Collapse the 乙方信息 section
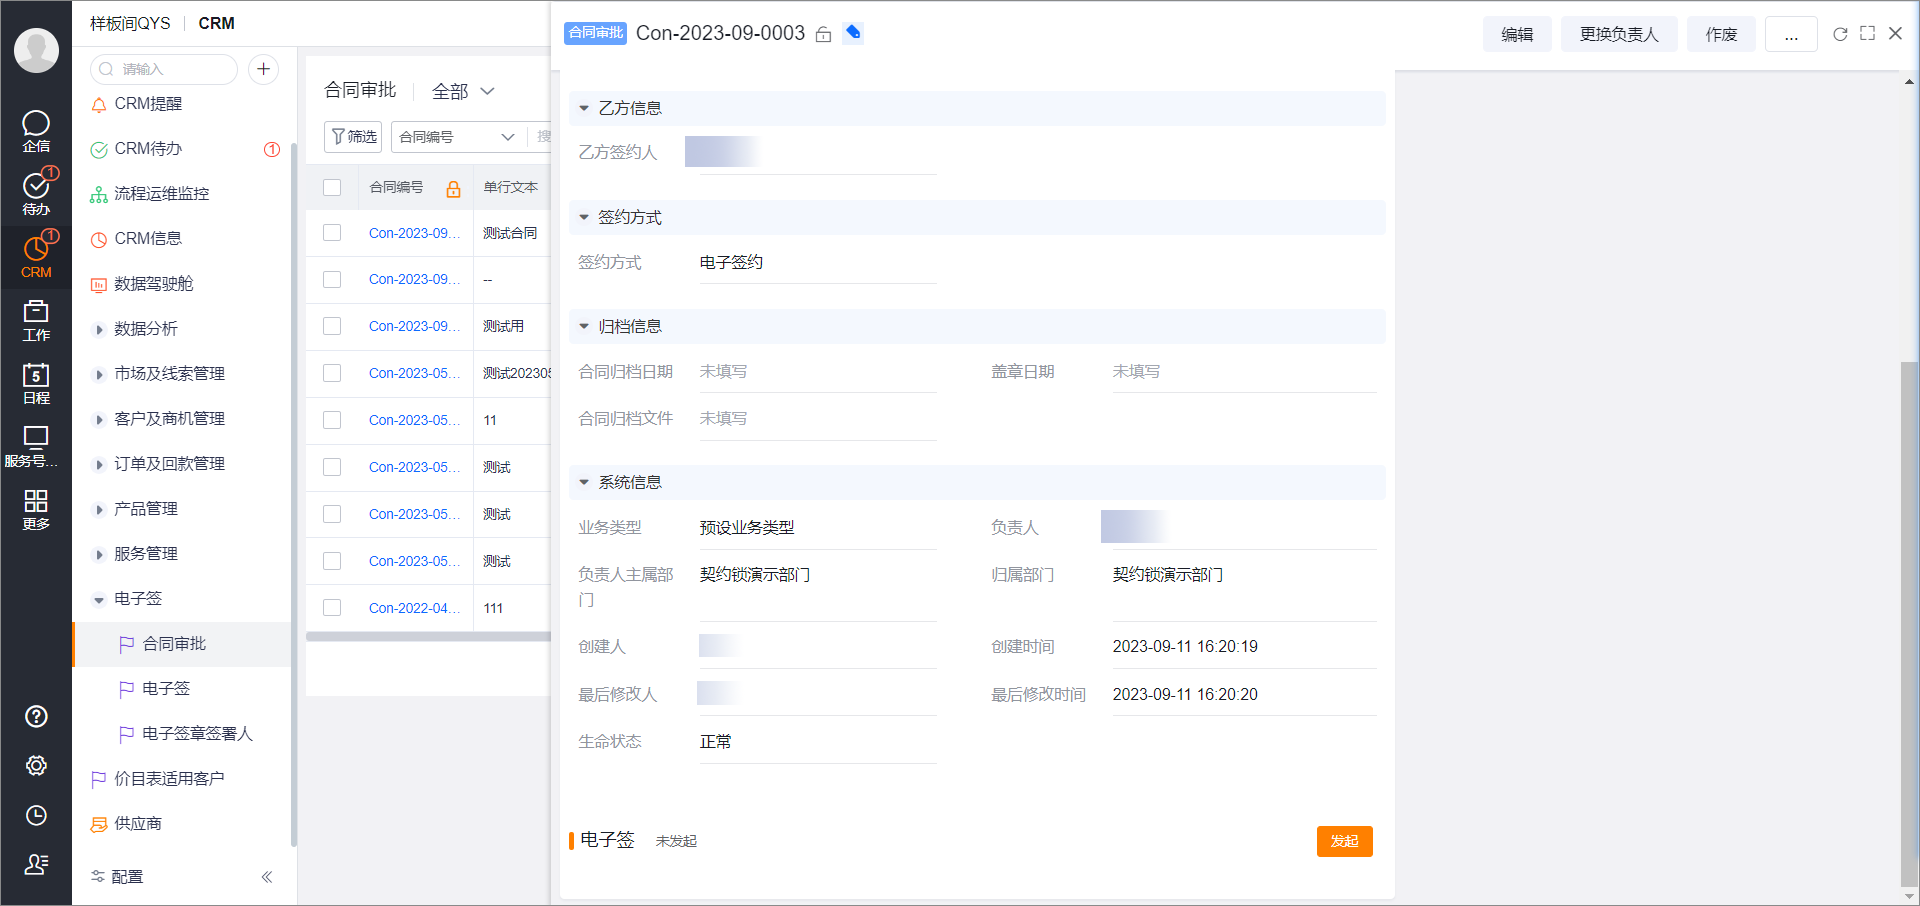 (x=584, y=108)
